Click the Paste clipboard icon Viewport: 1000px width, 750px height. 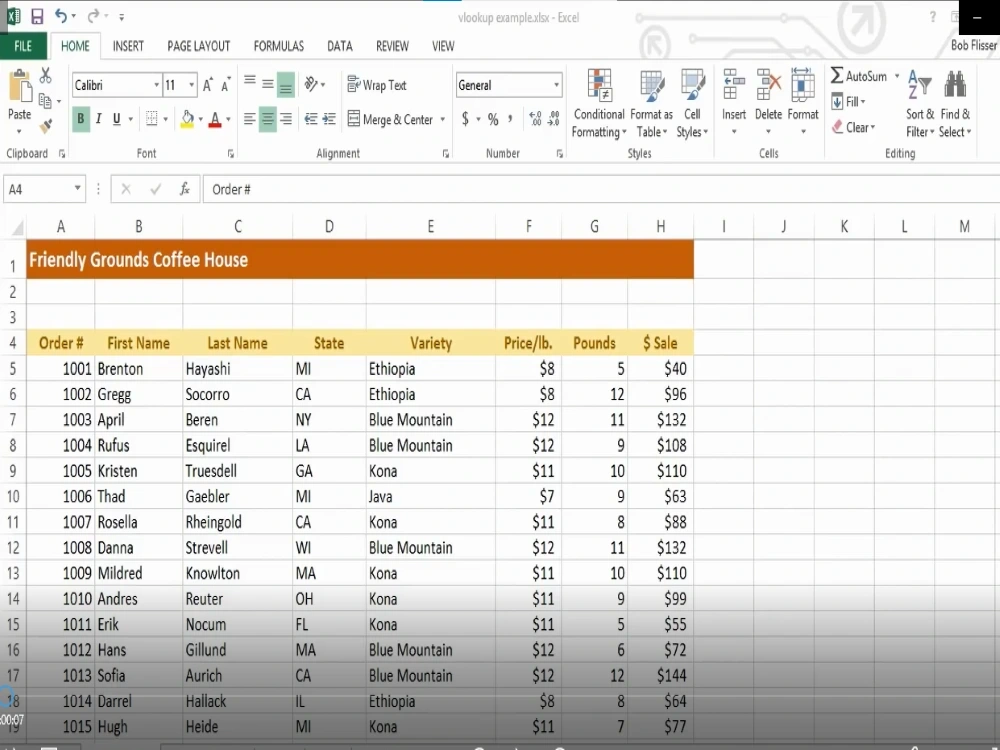[20, 86]
